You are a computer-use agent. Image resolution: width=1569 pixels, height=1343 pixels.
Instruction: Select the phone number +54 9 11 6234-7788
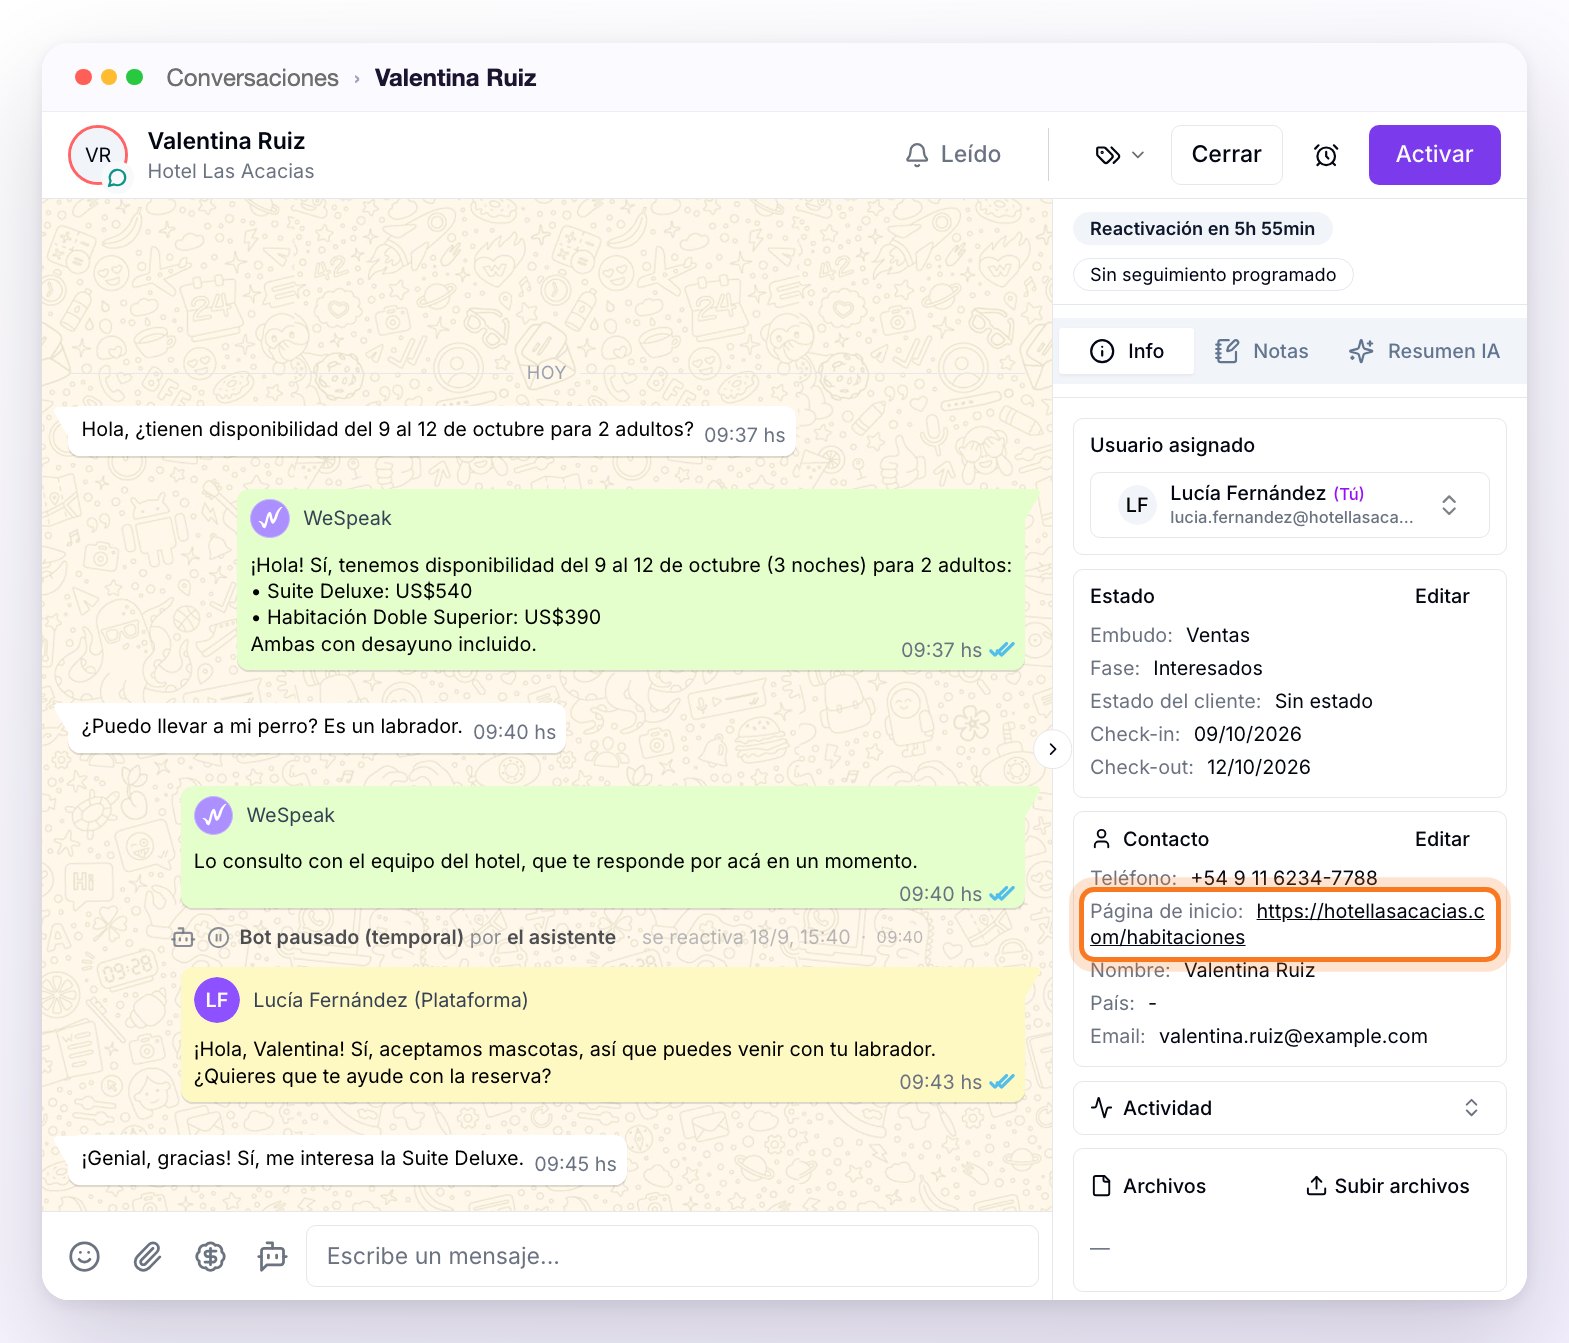click(x=1284, y=878)
